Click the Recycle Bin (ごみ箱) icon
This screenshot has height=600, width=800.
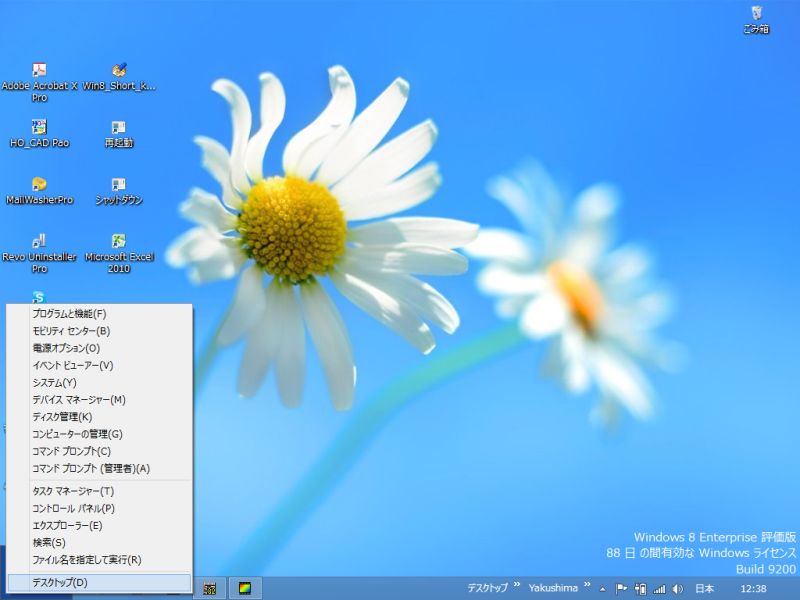click(756, 14)
